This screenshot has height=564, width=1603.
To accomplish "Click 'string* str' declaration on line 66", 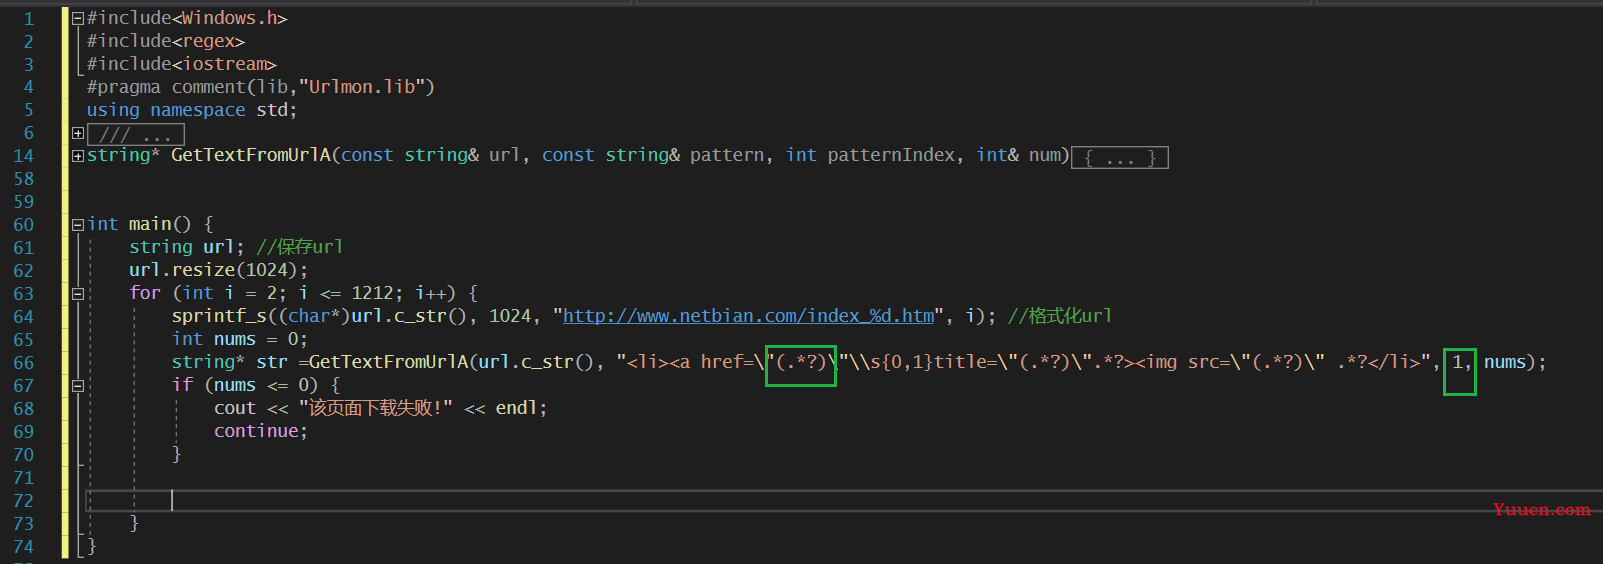I will (229, 362).
